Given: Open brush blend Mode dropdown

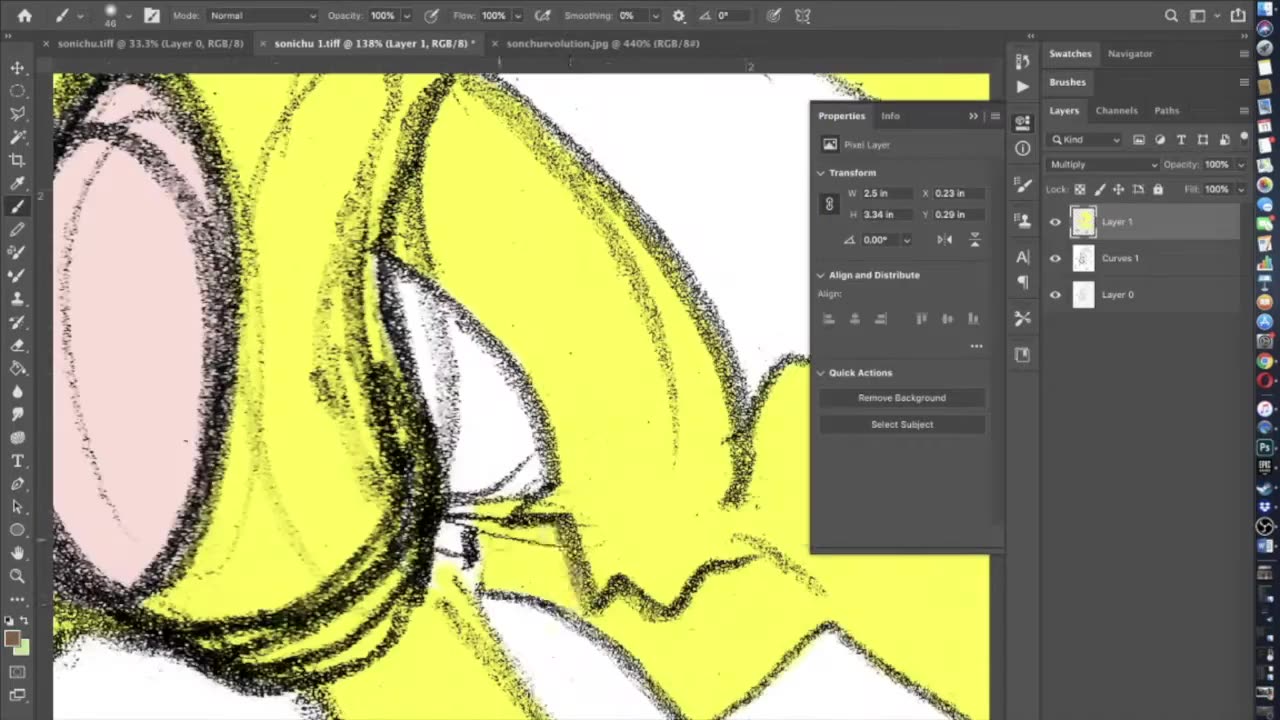Looking at the screenshot, I should [x=263, y=15].
